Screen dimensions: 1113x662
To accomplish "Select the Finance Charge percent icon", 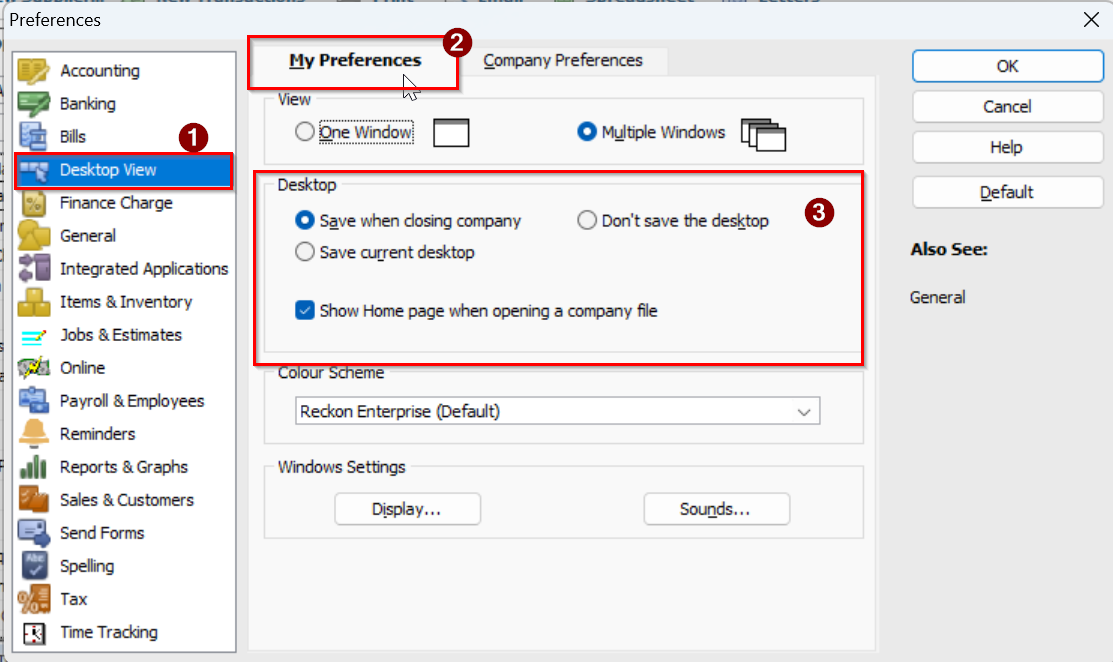I will click(33, 203).
